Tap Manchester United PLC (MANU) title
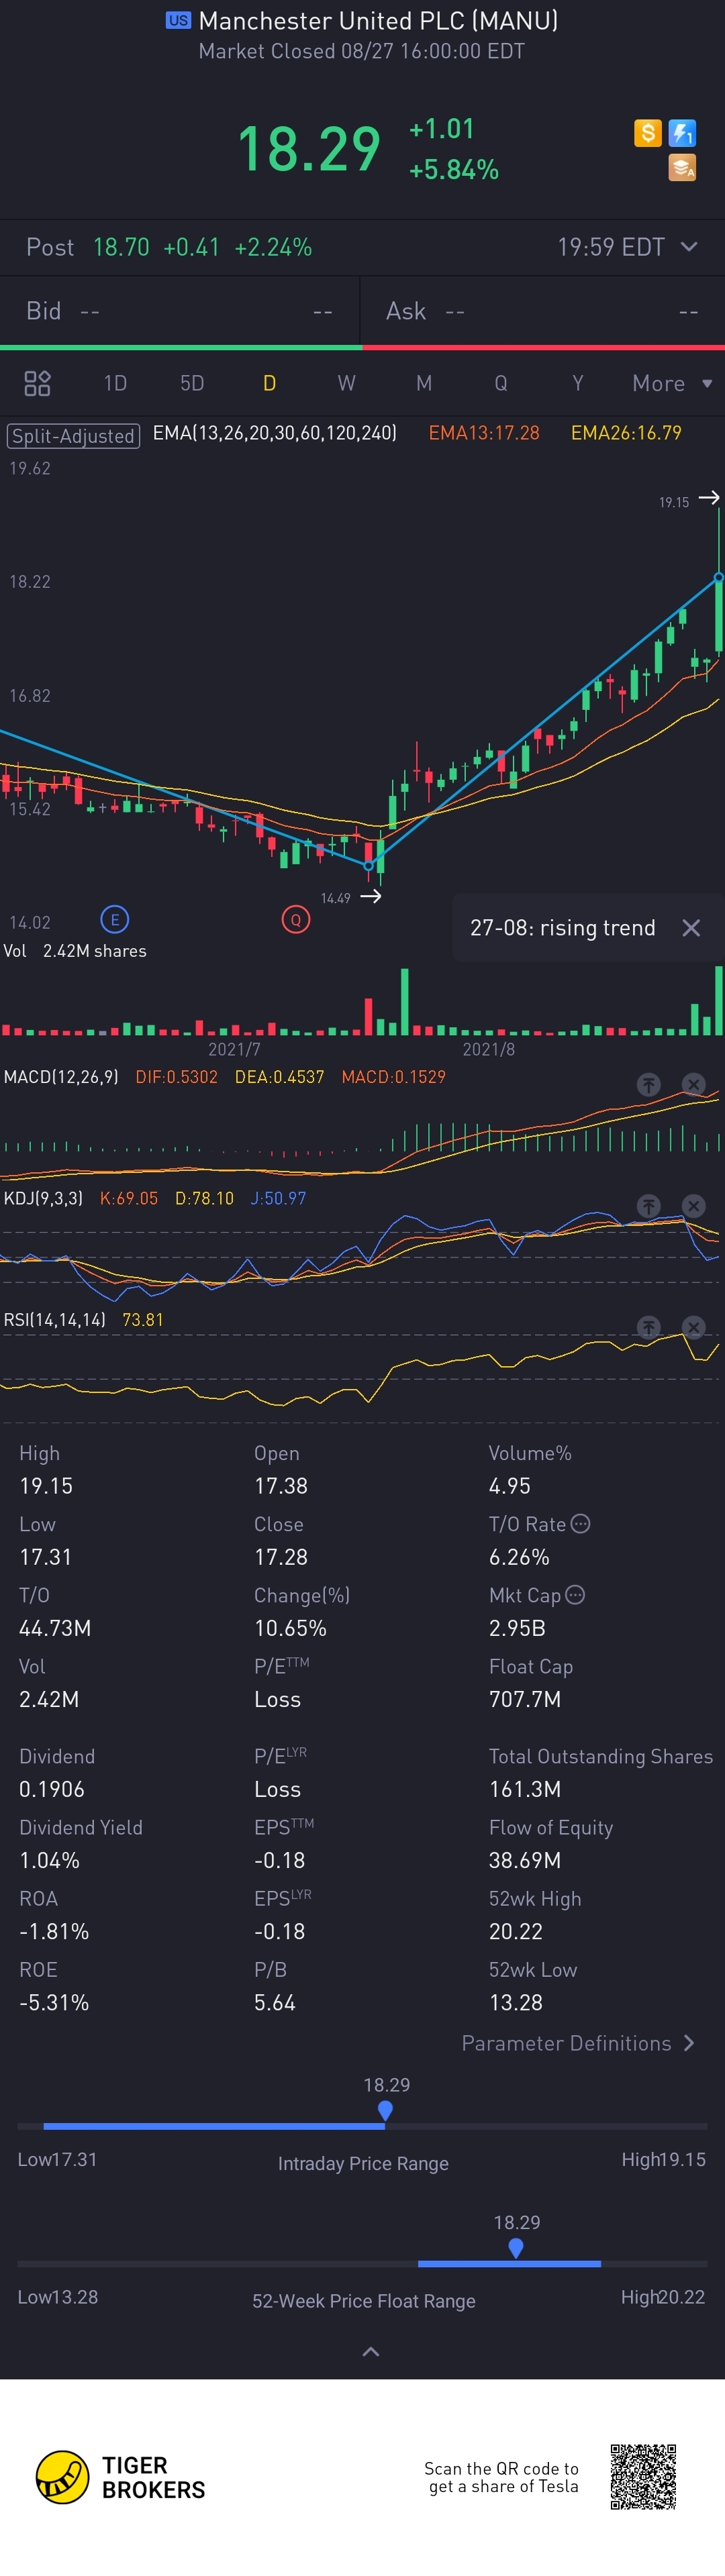This screenshot has height=2576, width=725. (378, 20)
